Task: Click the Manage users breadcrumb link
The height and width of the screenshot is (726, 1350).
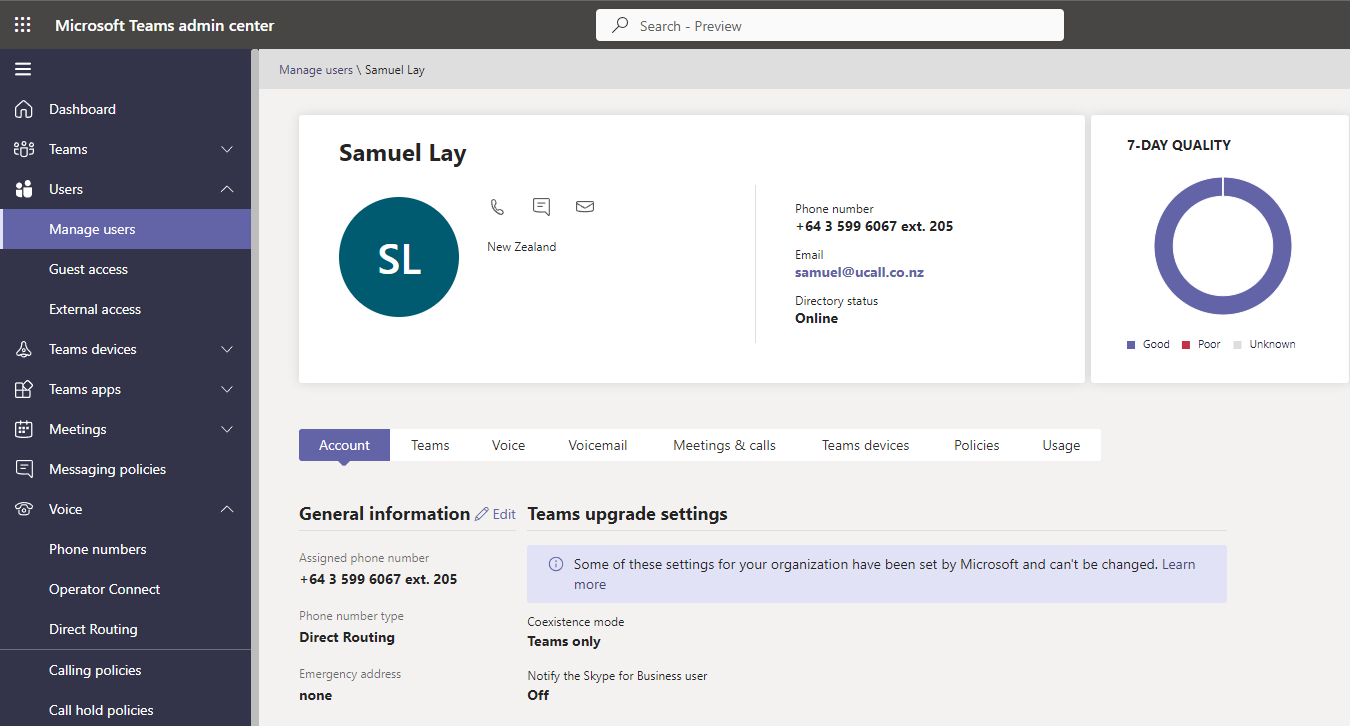Action: tap(316, 70)
